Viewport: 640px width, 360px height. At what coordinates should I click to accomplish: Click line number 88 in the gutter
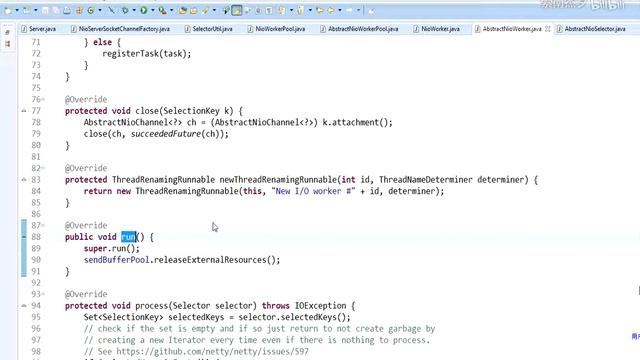point(36,237)
